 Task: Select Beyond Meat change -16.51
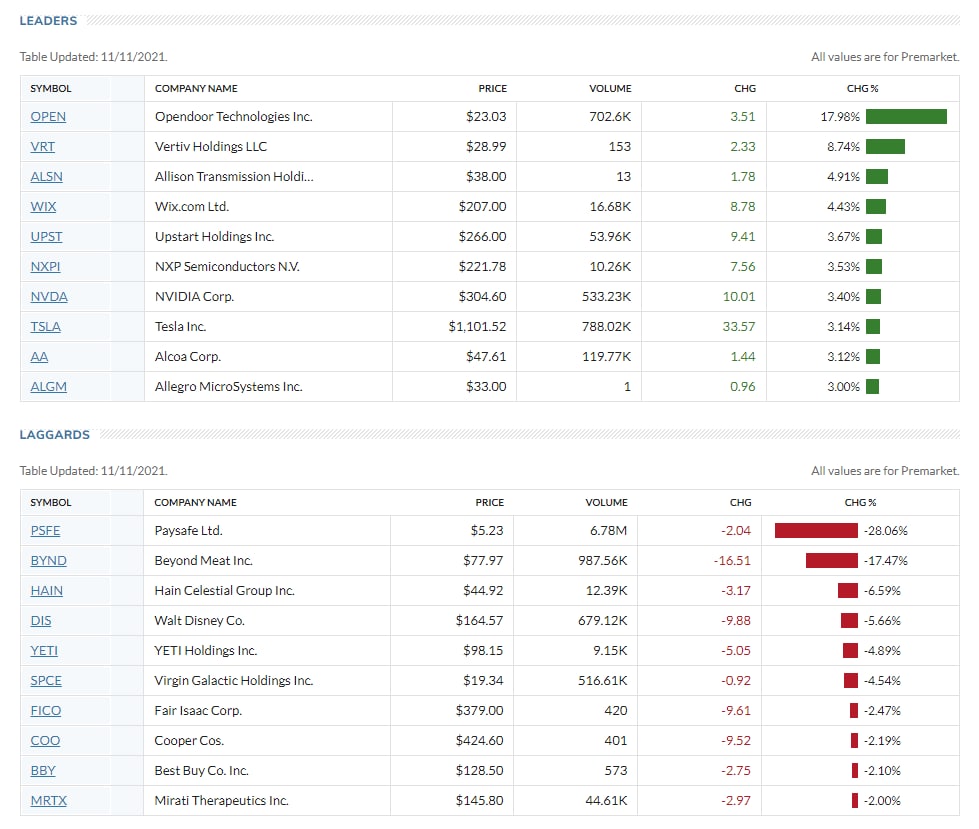(x=732, y=561)
